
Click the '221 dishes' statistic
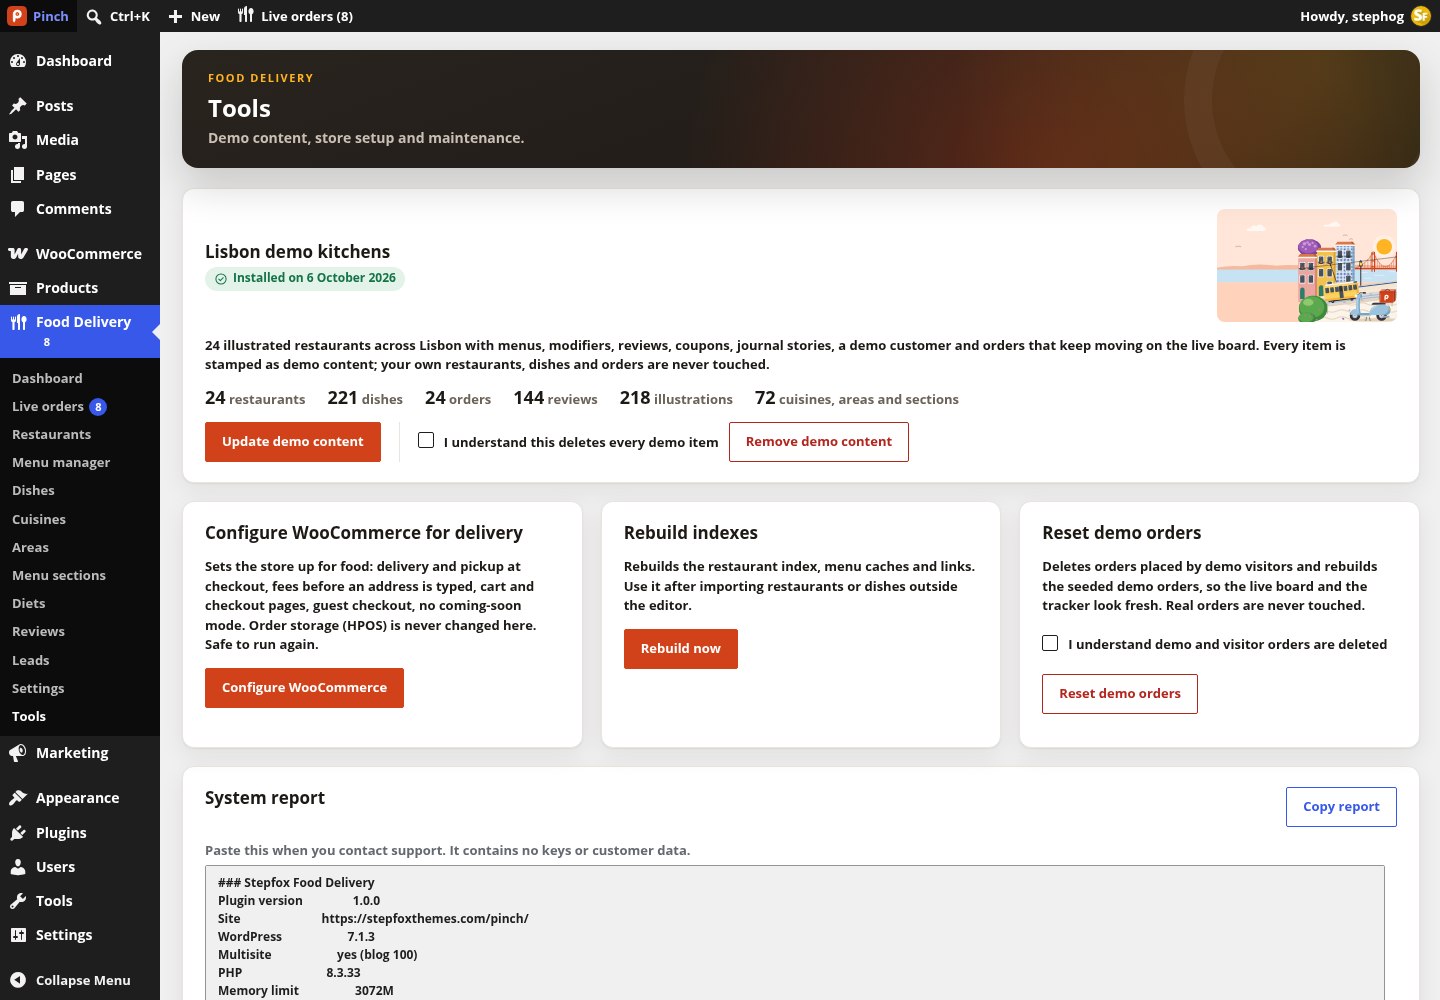tap(365, 398)
